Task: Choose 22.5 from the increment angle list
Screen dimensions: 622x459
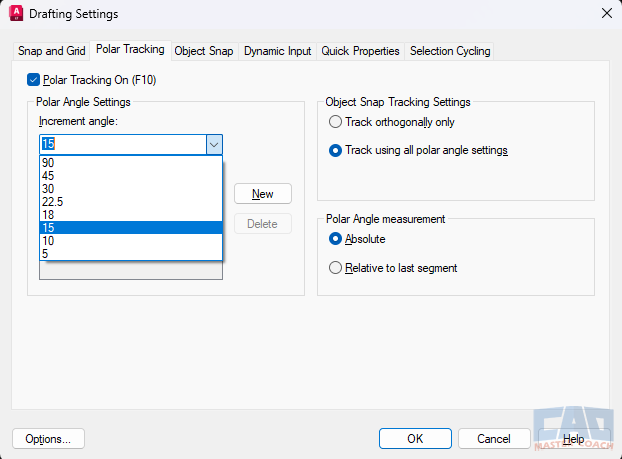Action: (131, 202)
